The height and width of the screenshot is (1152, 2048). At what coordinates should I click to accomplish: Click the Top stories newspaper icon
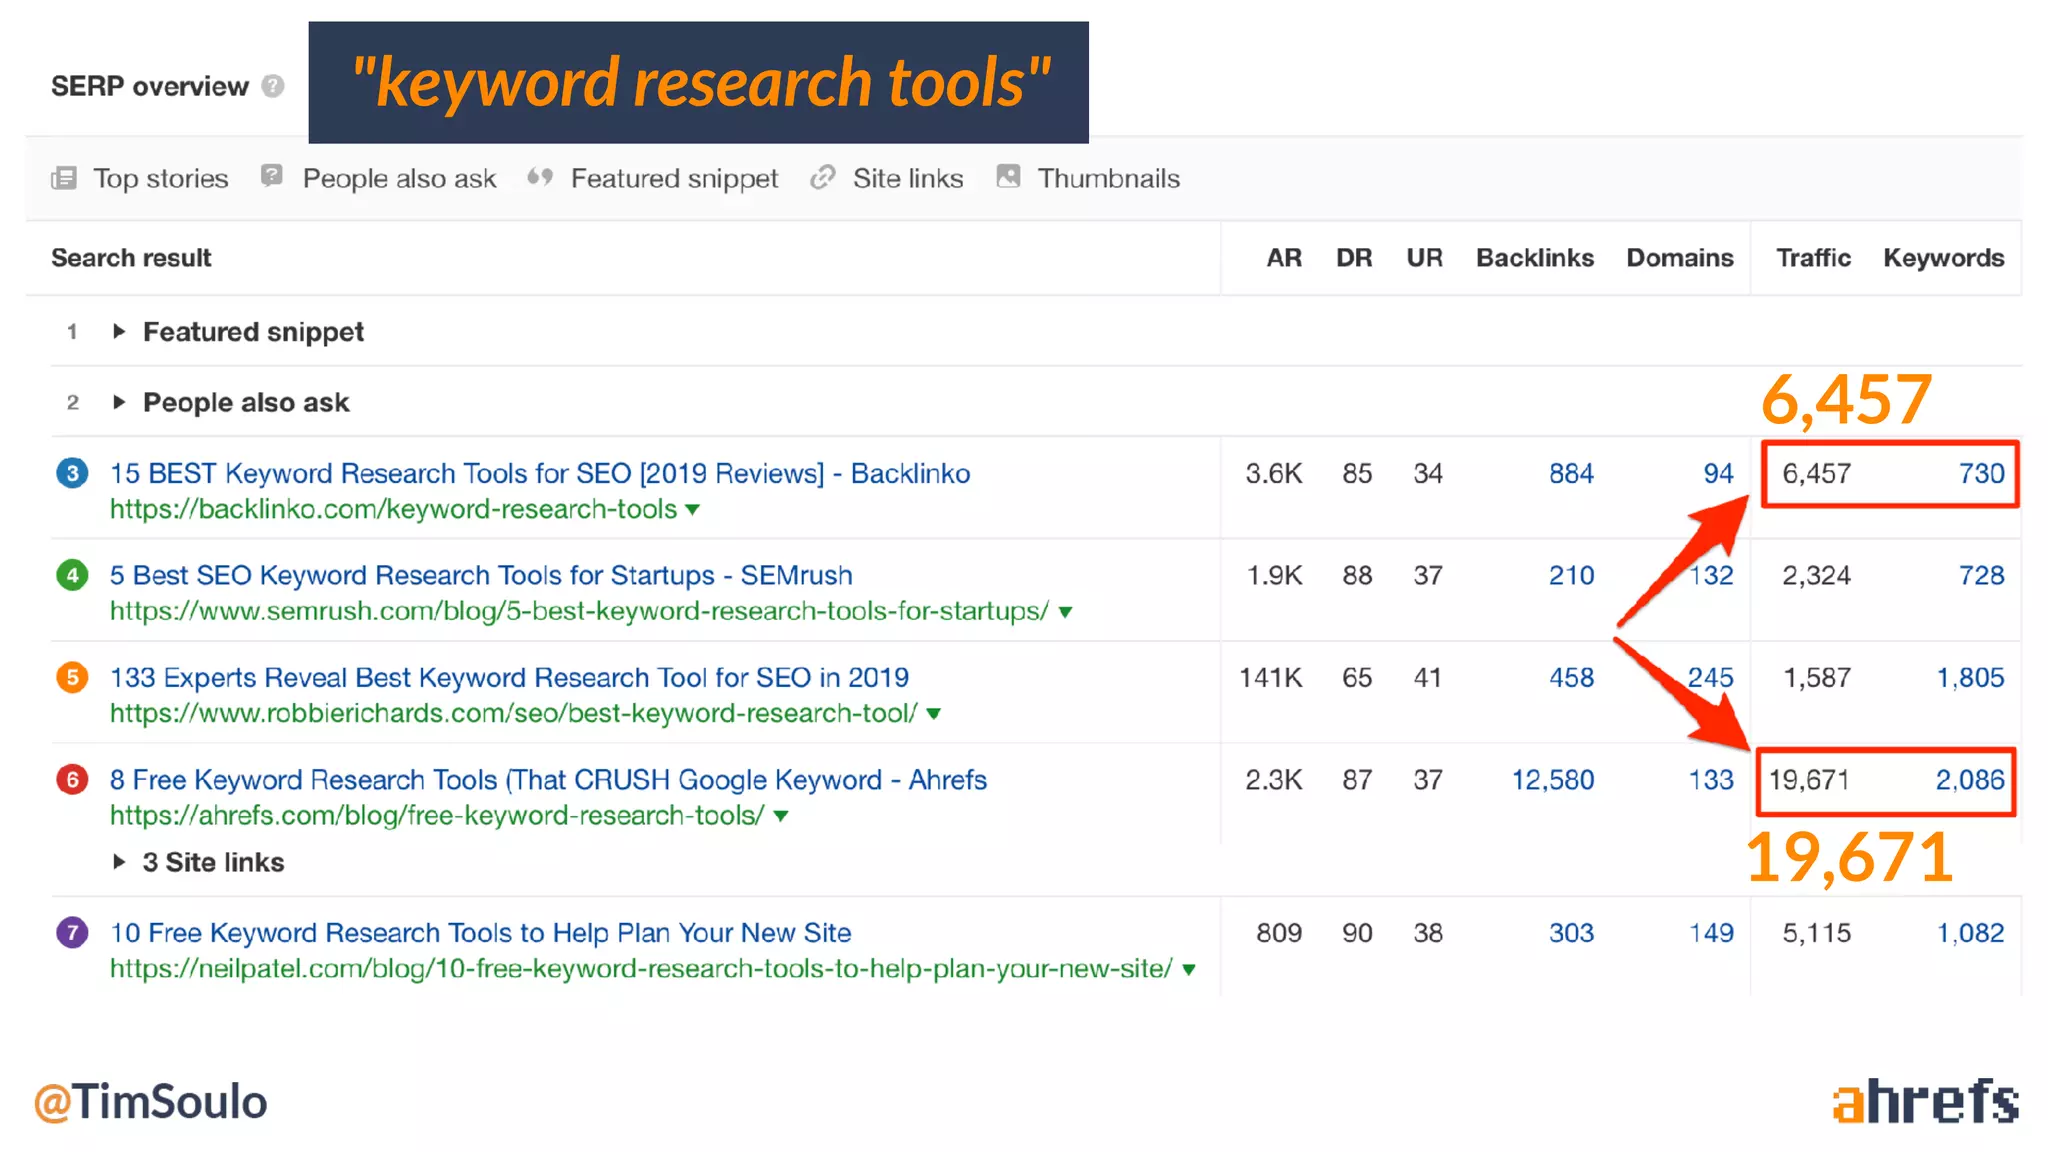click(64, 178)
